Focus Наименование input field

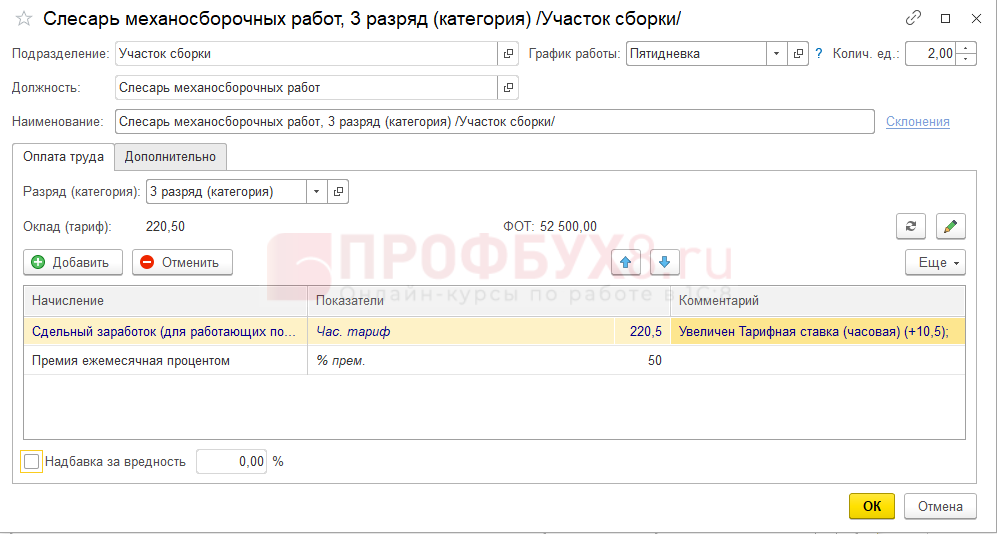(495, 121)
